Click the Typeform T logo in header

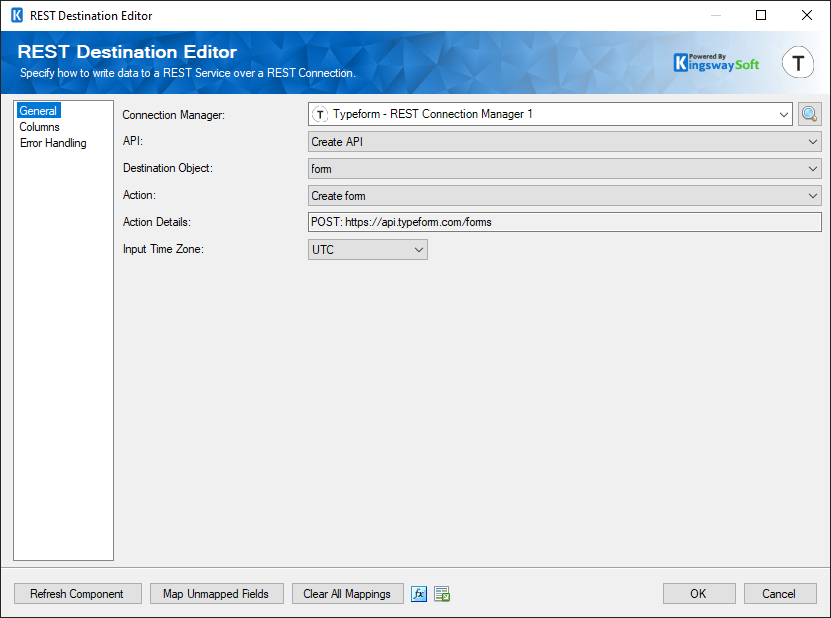tap(798, 63)
